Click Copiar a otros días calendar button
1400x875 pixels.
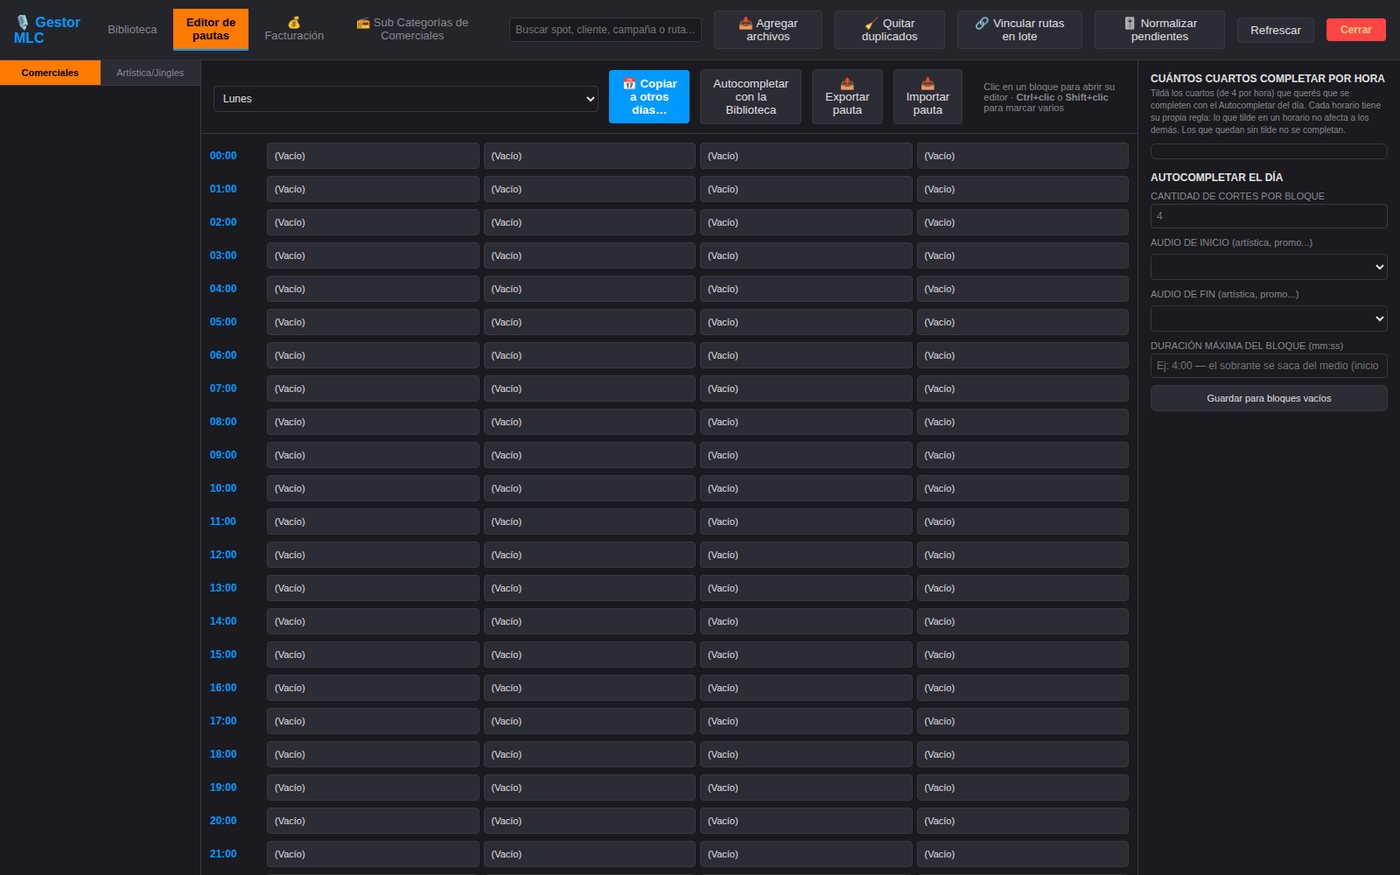649,97
